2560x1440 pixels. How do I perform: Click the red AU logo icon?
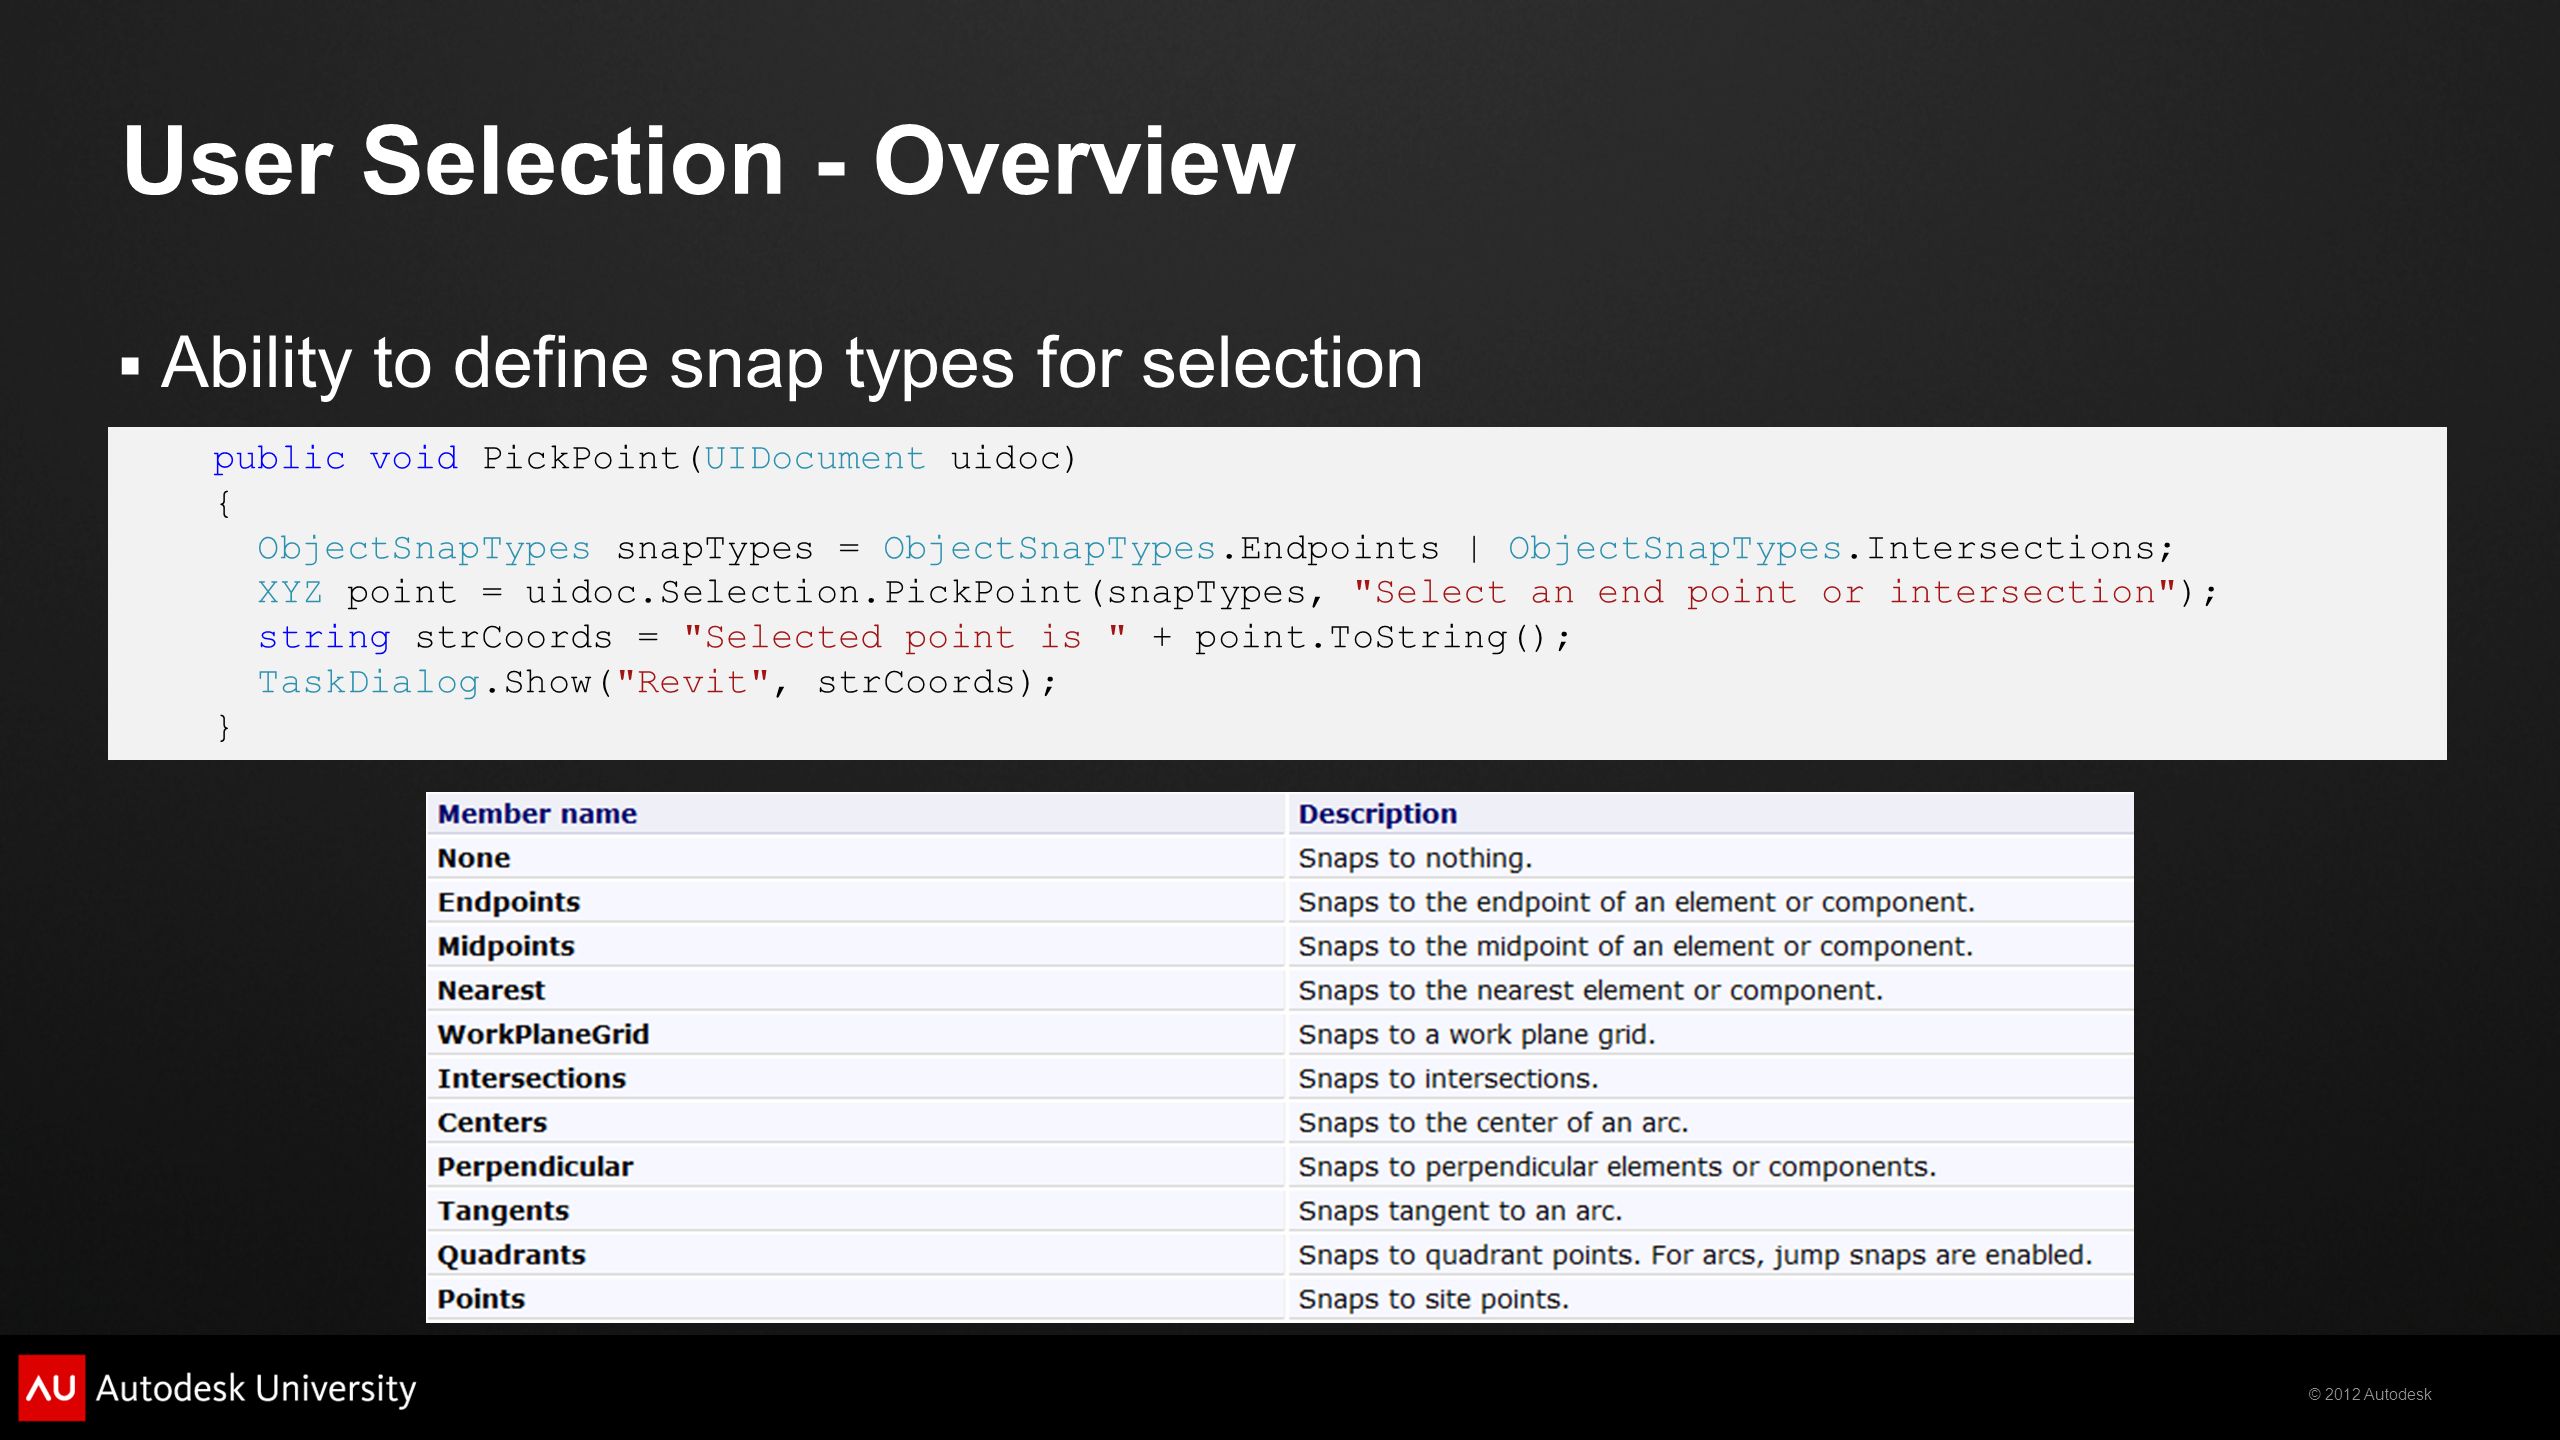coord(51,1387)
